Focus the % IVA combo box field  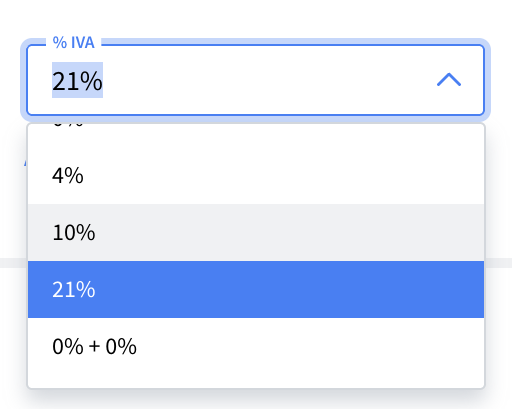255,80
